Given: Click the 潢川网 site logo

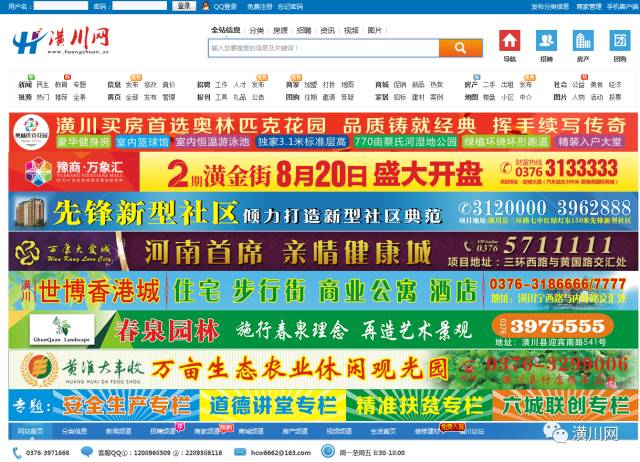Looking at the screenshot, I should pos(61,41).
